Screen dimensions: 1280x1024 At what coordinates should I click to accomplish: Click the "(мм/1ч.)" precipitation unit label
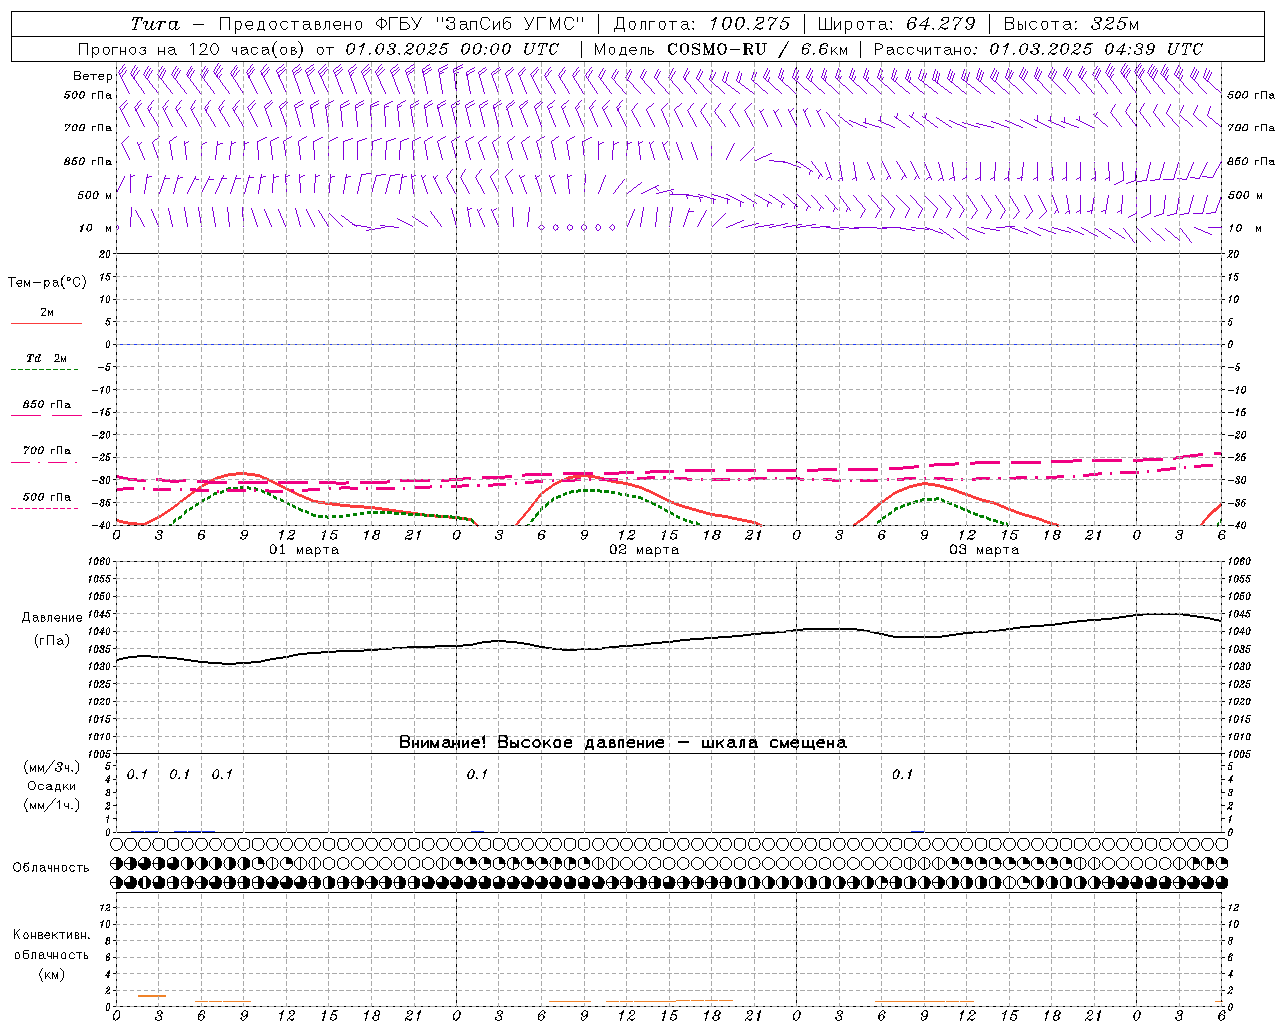pyautogui.click(x=52, y=805)
